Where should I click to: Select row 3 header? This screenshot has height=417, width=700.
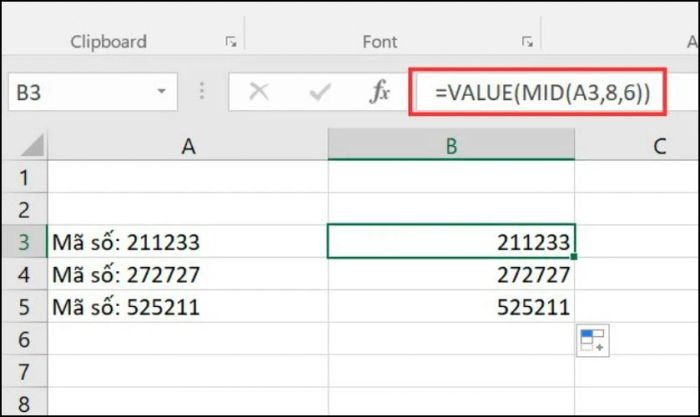(24, 242)
